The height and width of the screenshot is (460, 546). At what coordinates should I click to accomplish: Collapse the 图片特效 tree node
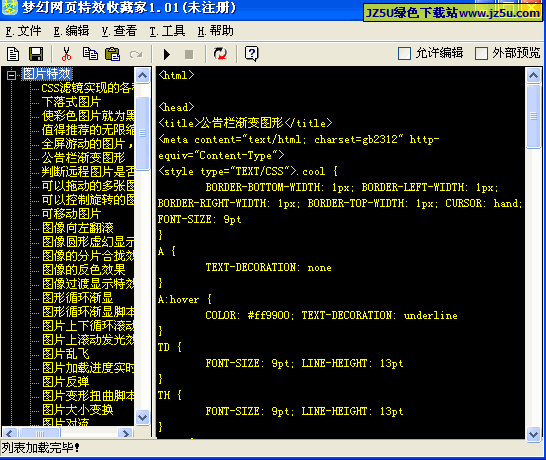point(11,75)
